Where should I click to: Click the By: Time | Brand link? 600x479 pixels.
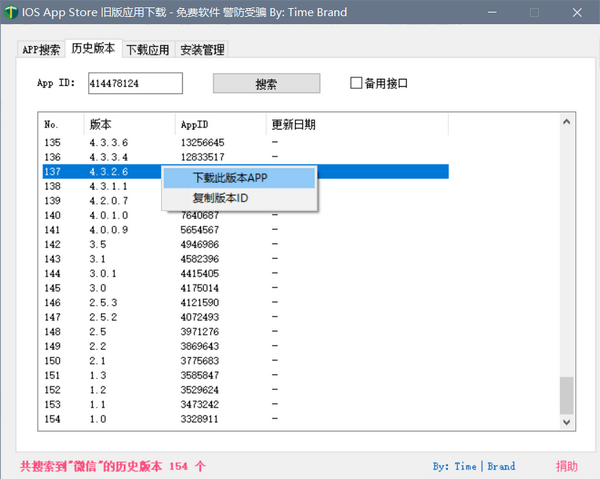(x=474, y=466)
